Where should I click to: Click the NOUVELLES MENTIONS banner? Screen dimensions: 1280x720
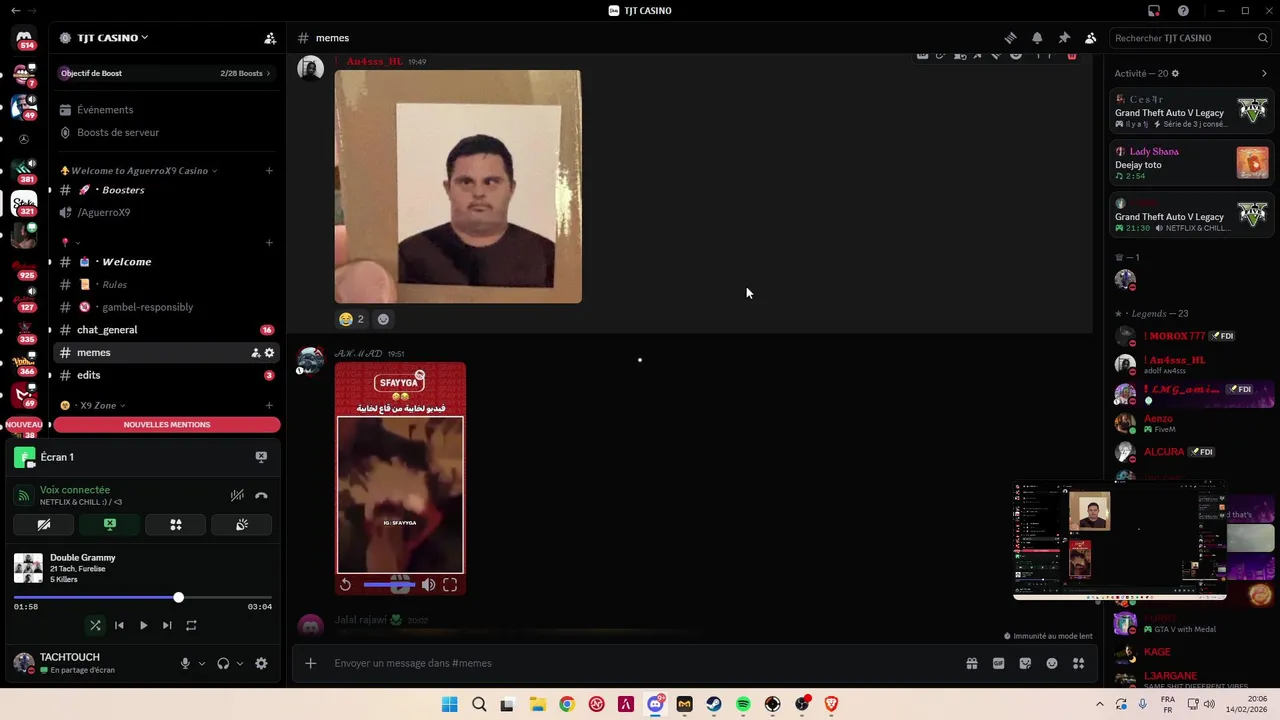pyautogui.click(x=167, y=425)
